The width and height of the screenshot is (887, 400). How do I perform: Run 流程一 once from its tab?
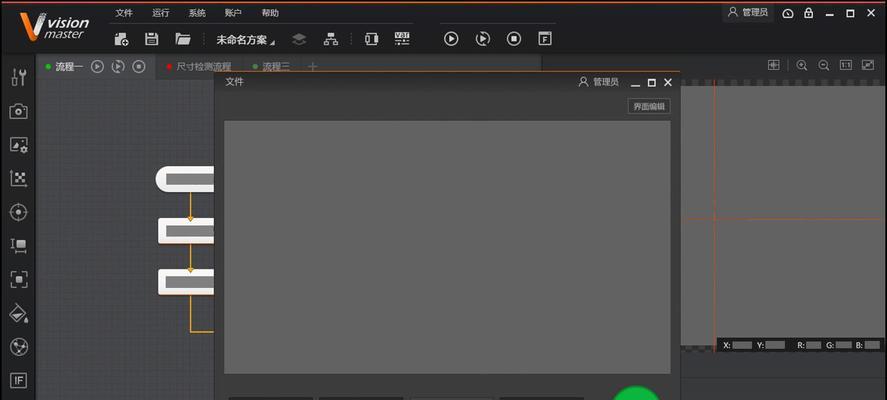pyautogui.click(x=97, y=67)
